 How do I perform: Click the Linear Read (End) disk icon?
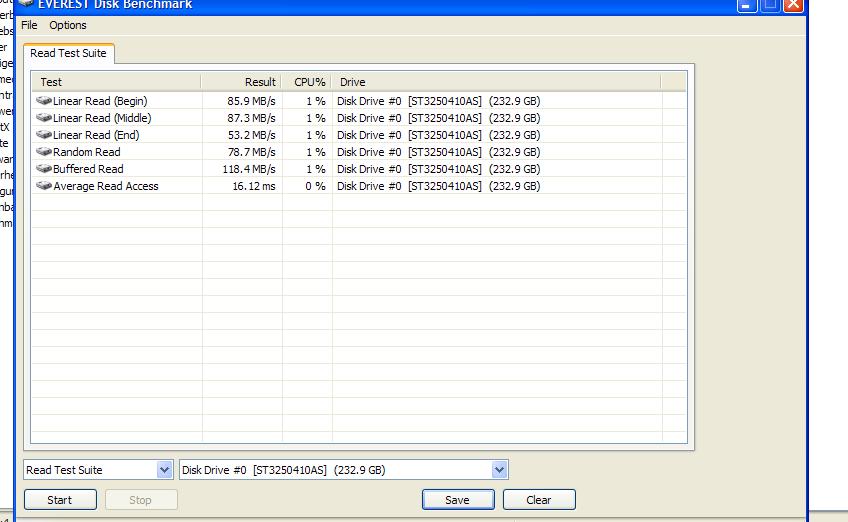[44, 135]
